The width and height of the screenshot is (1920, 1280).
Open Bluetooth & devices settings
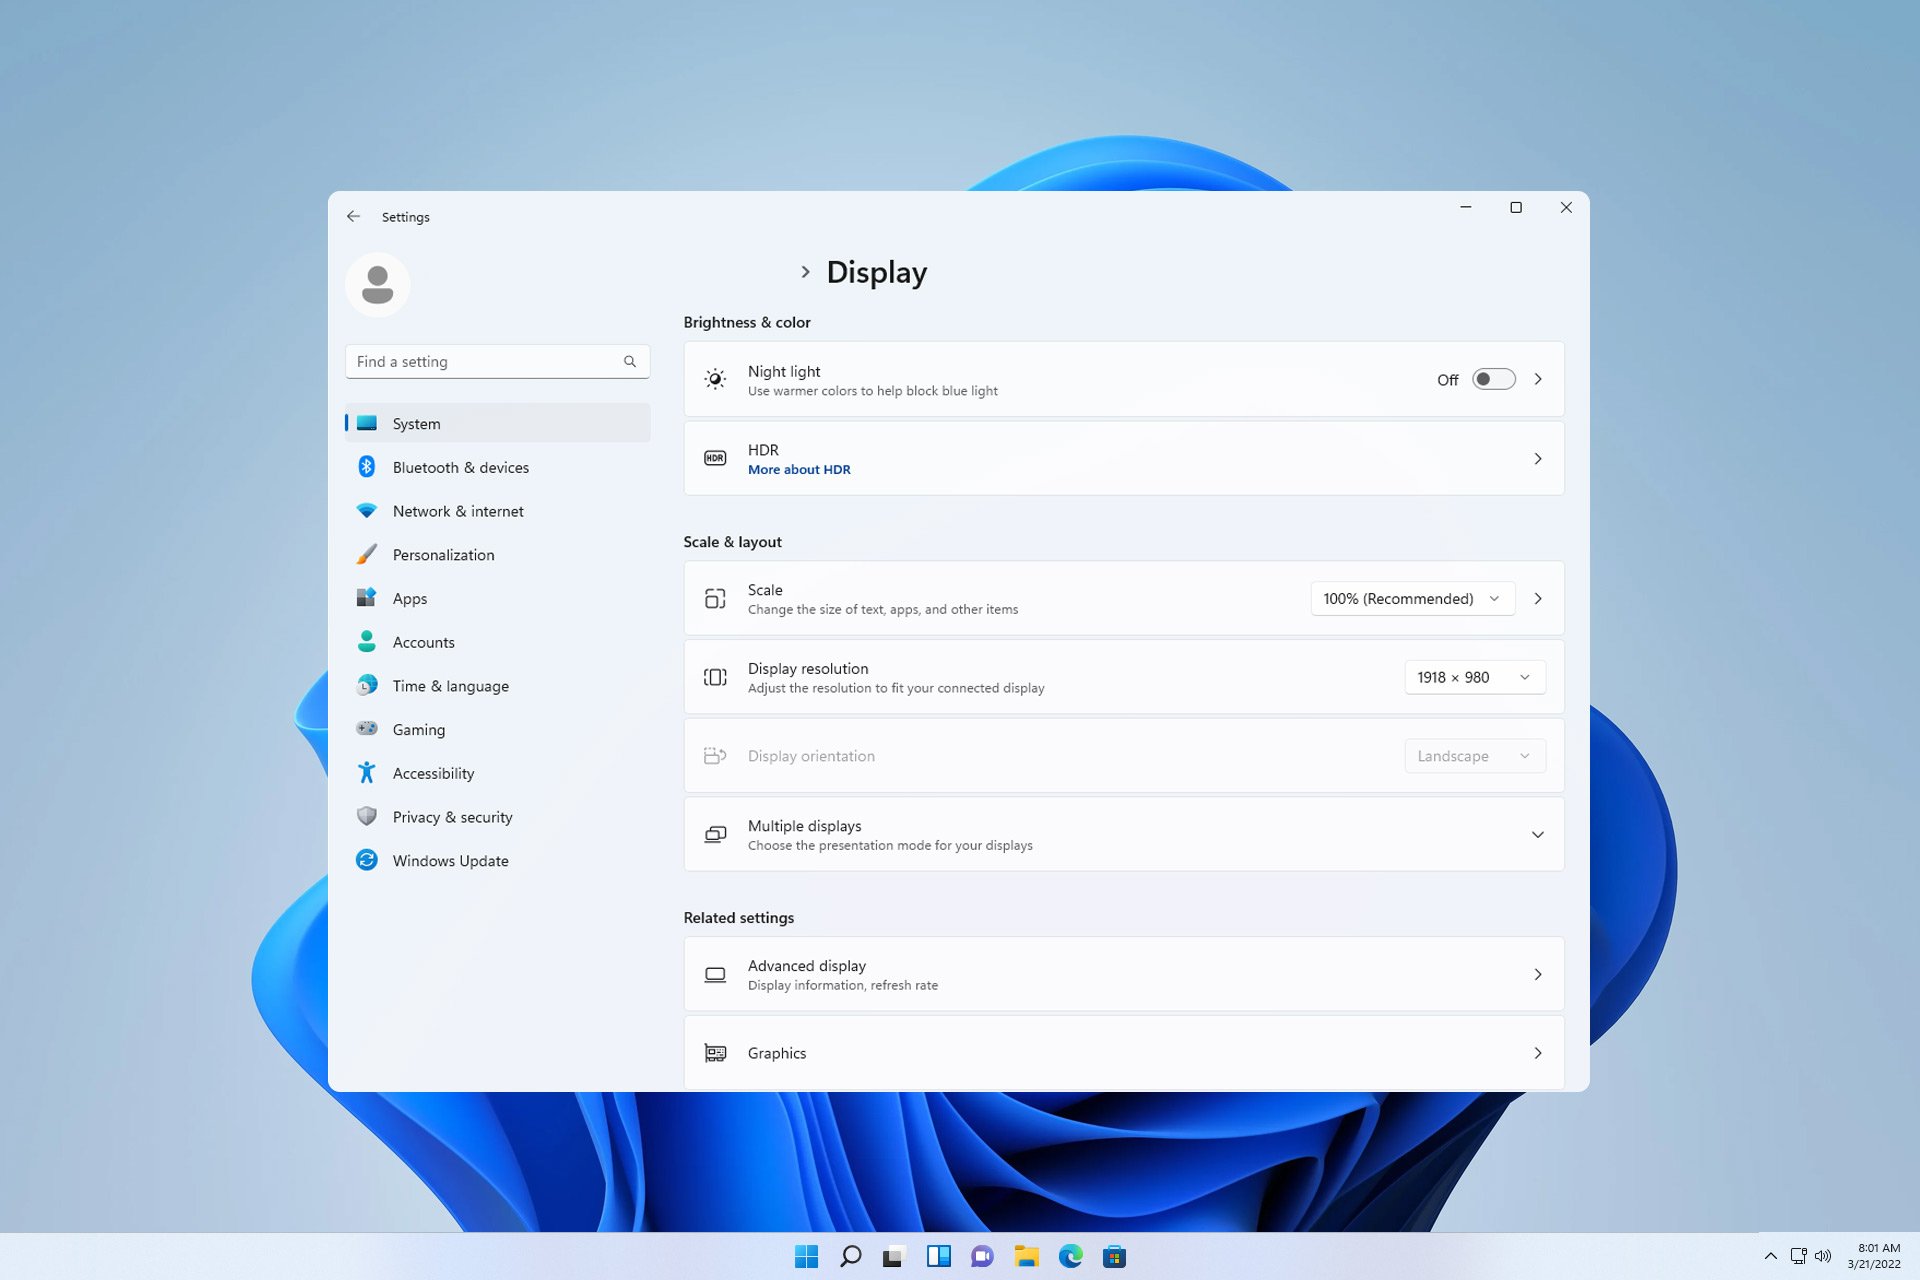point(460,467)
